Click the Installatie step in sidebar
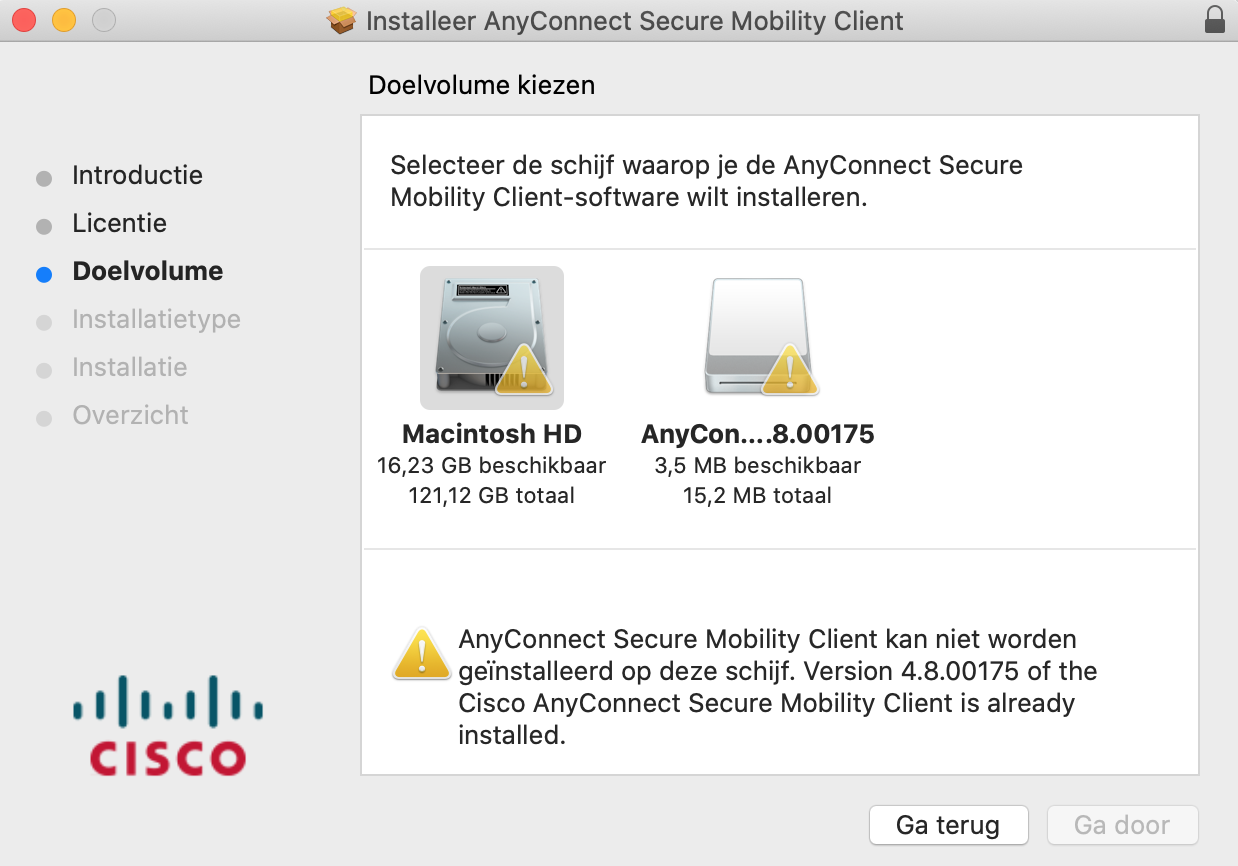 point(129,368)
